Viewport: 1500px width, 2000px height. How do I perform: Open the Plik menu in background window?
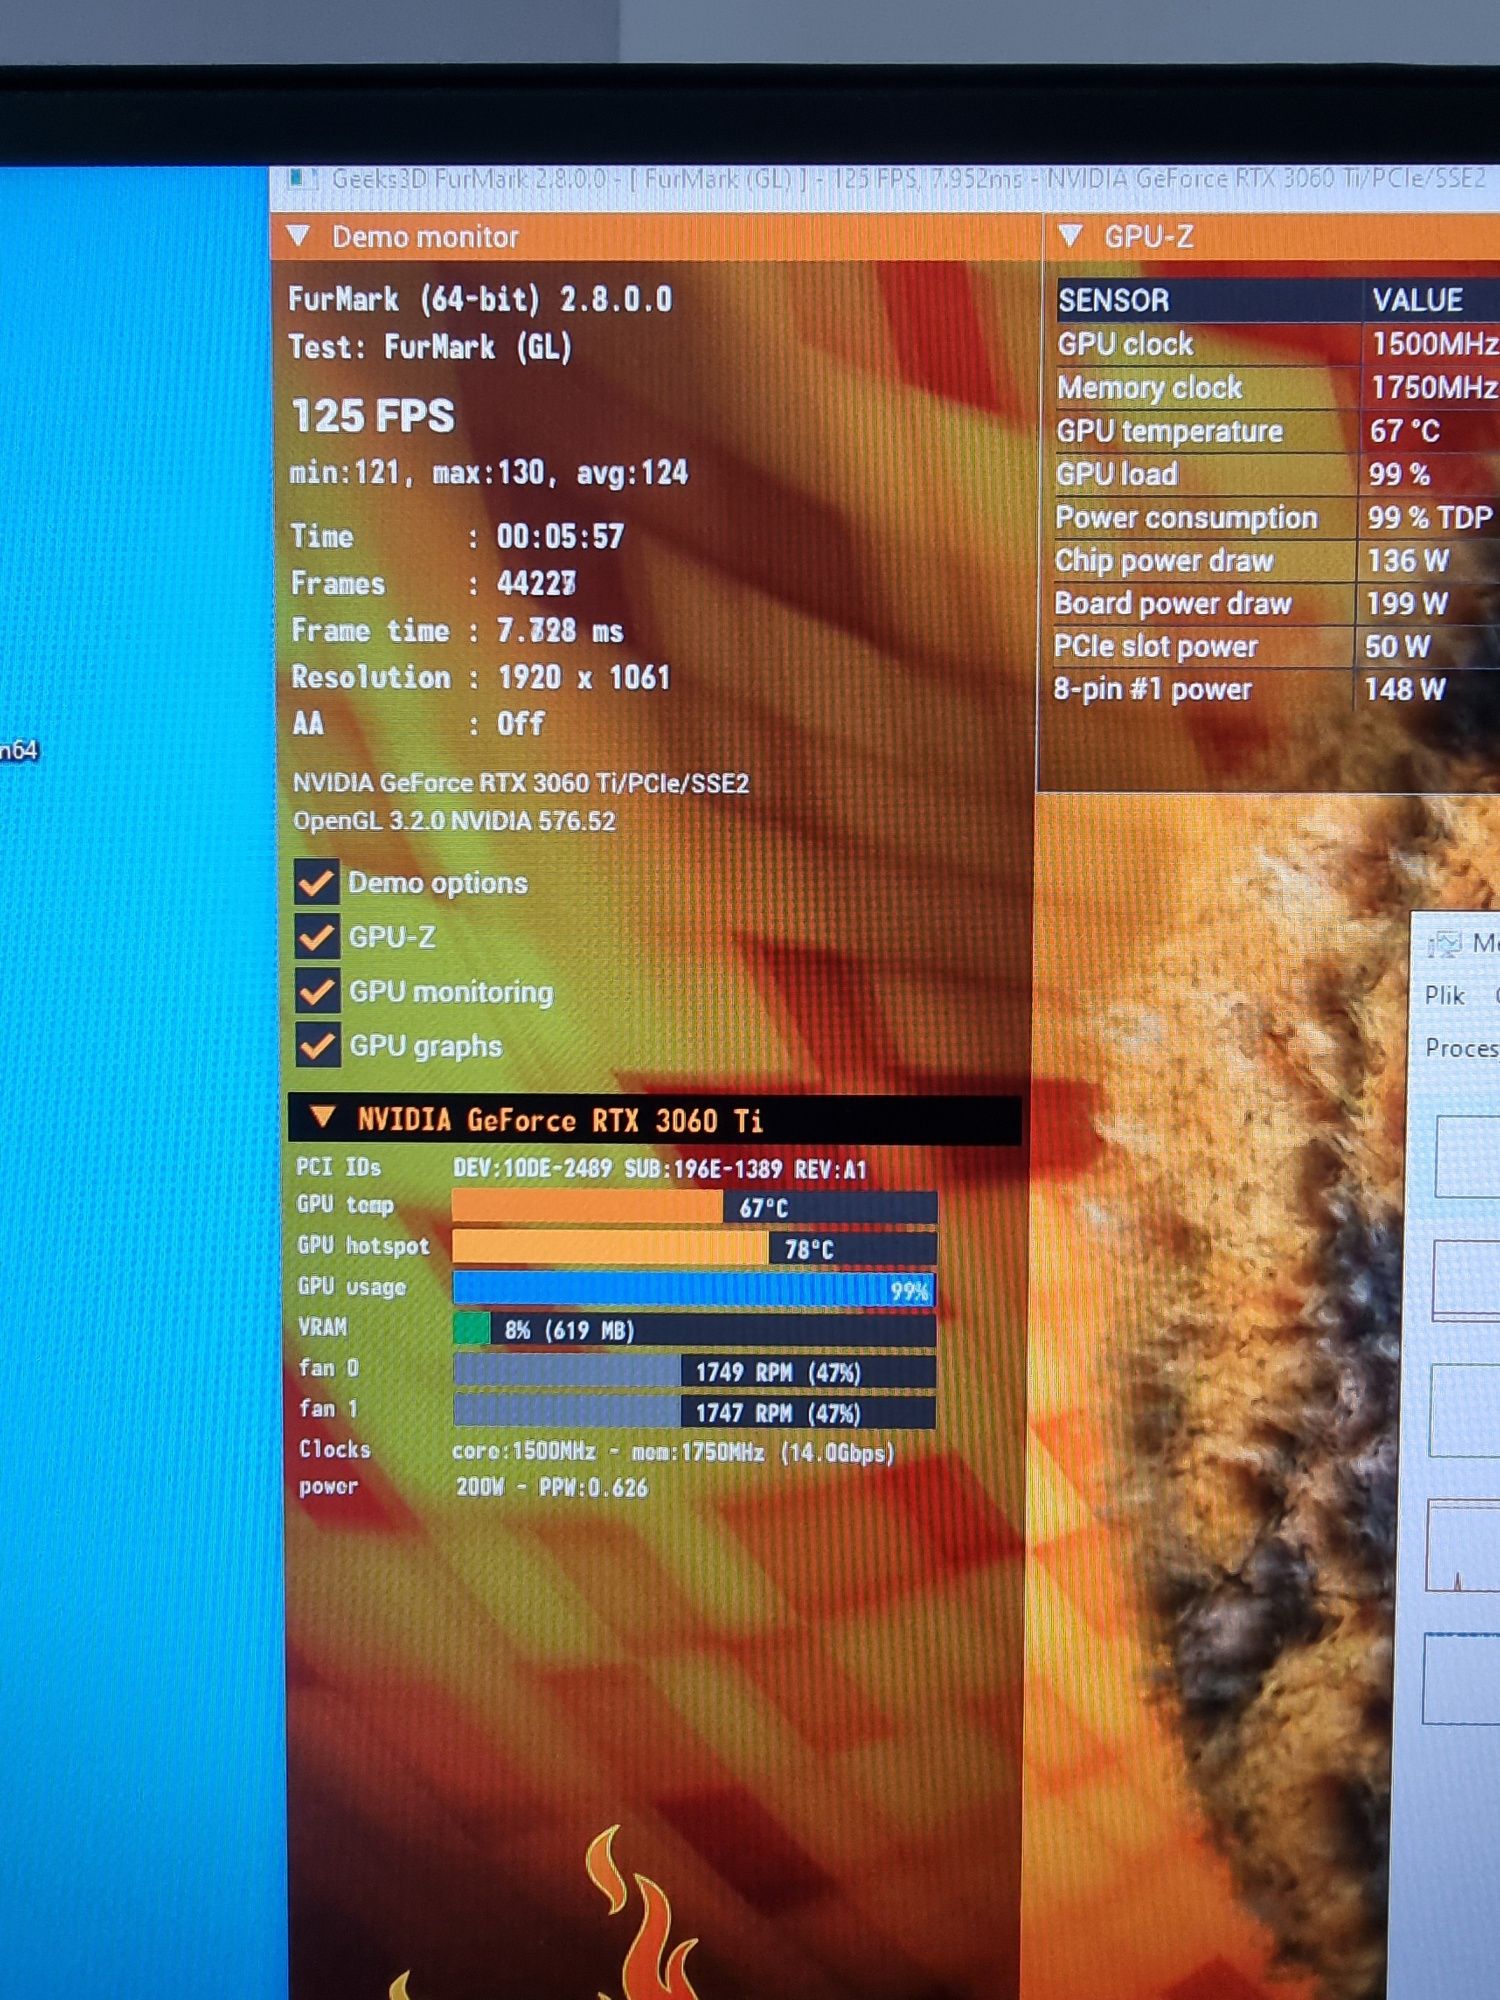point(1444,995)
